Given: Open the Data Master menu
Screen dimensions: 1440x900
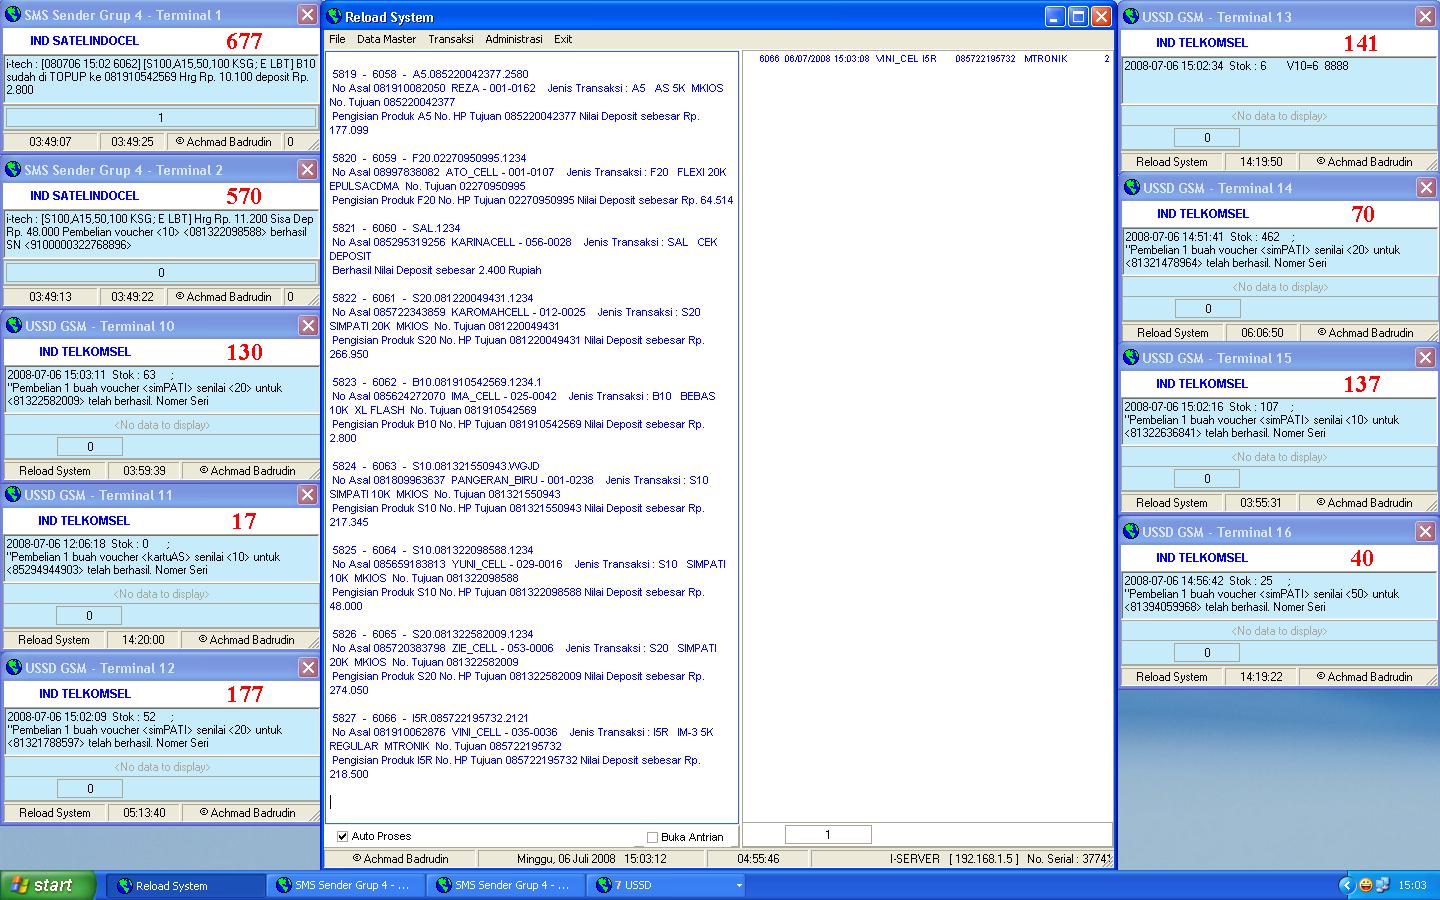Looking at the screenshot, I should [386, 39].
